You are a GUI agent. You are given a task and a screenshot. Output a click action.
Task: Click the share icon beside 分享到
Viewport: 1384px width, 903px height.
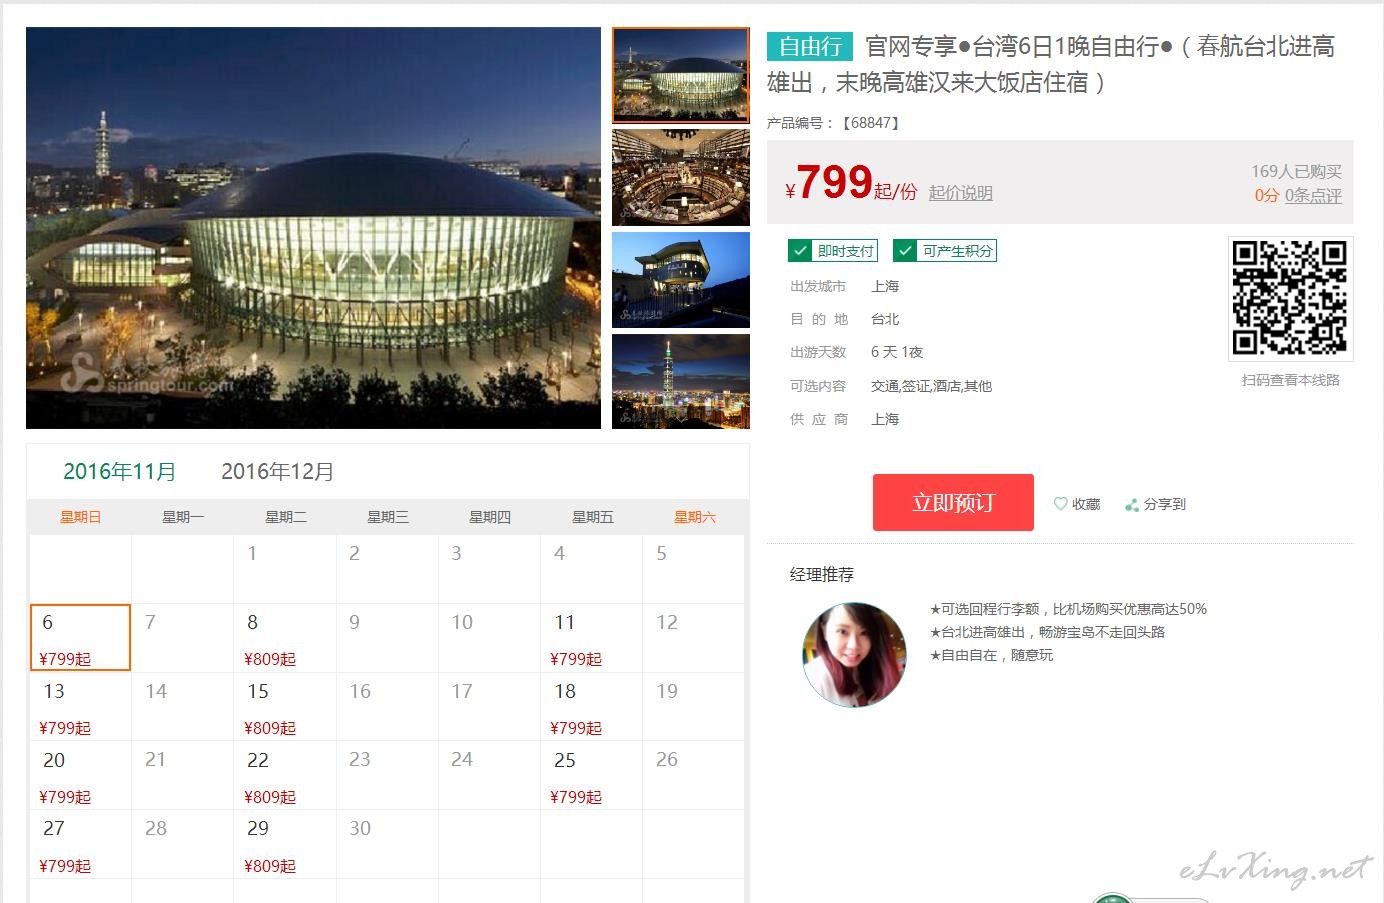(1132, 505)
